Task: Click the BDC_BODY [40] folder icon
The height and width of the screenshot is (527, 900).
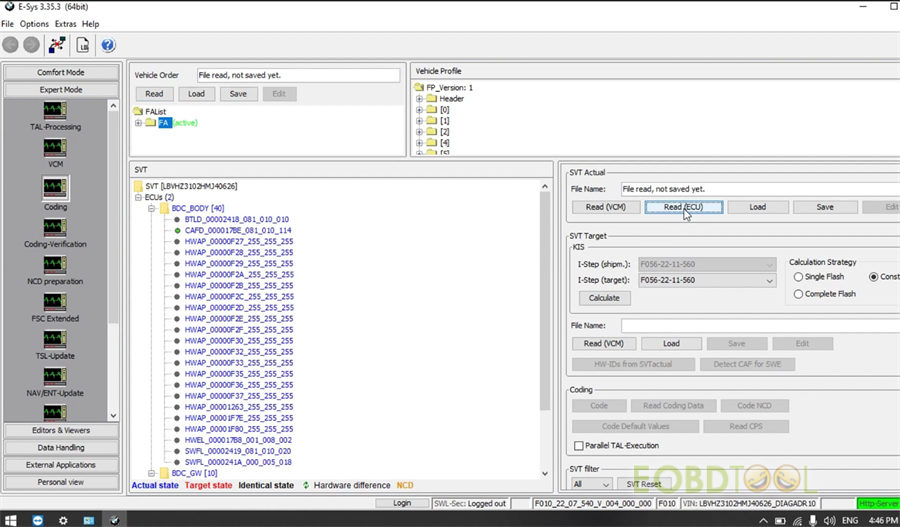Action: [x=164, y=208]
